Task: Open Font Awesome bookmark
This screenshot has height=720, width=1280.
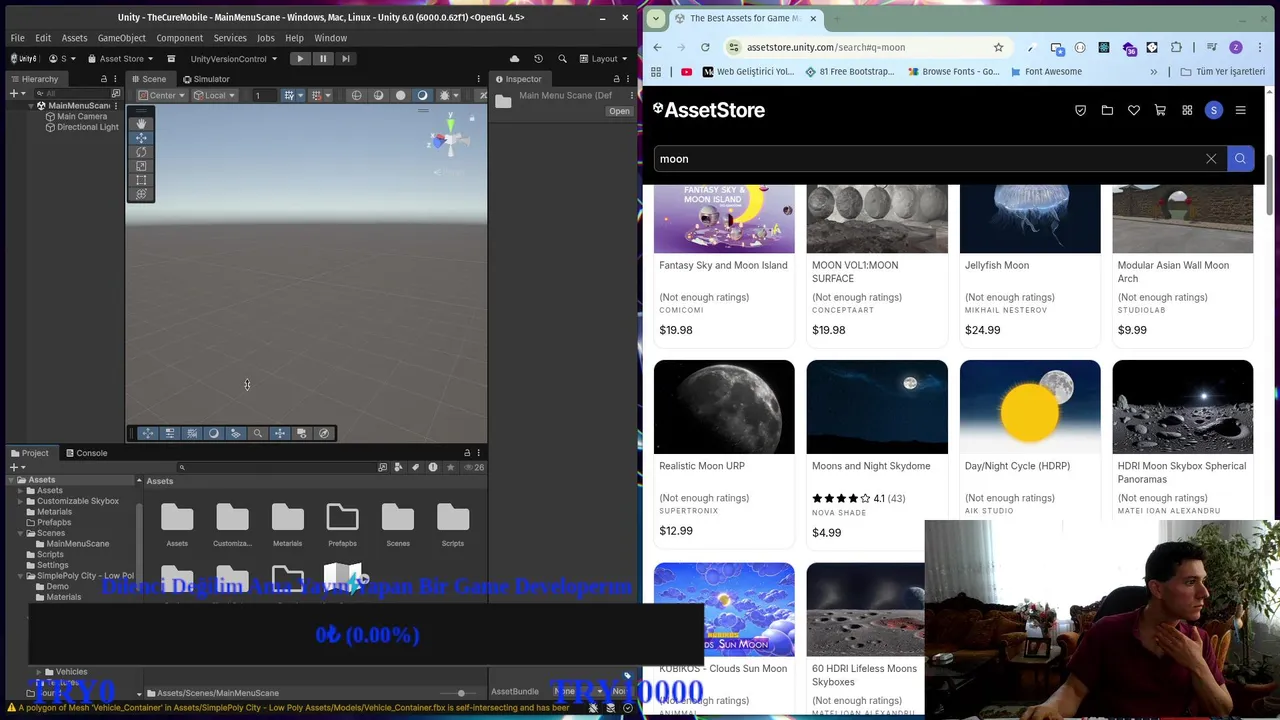Action: point(1046,72)
